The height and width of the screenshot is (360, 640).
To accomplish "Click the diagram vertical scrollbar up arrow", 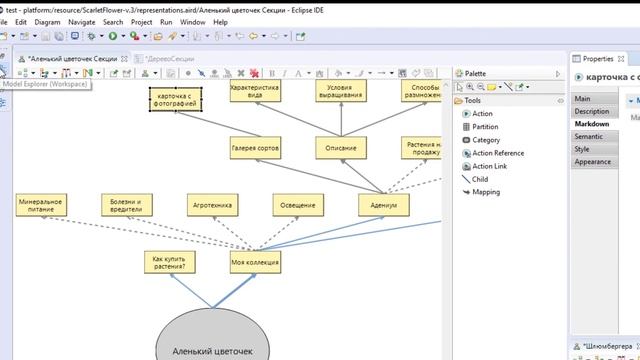I will (x=446, y=85).
